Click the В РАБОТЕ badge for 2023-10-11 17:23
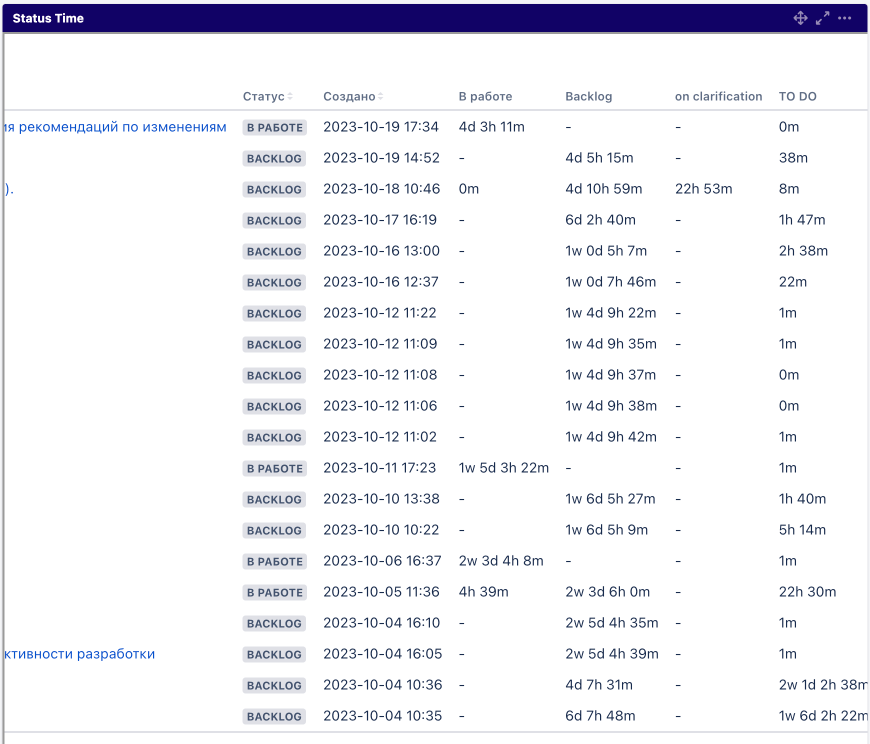Screen dimensions: 870x744 tap(274, 469)
